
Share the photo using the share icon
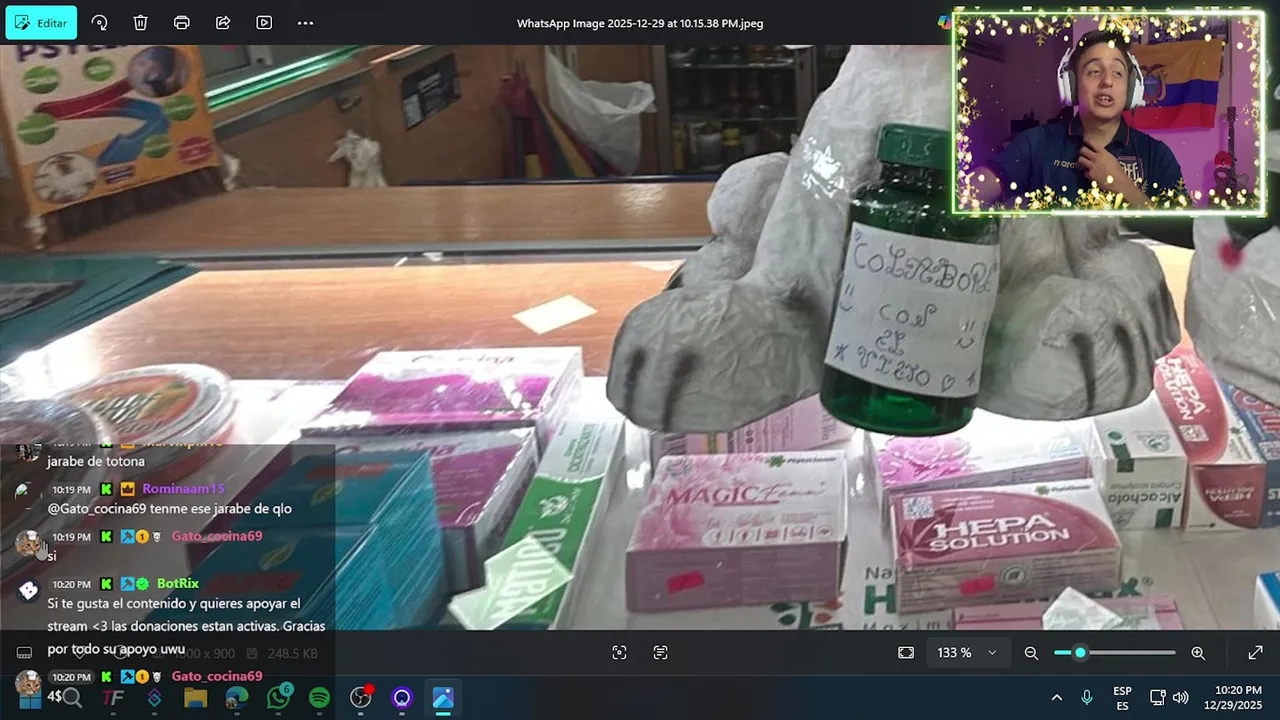click(x=223, y=23)
